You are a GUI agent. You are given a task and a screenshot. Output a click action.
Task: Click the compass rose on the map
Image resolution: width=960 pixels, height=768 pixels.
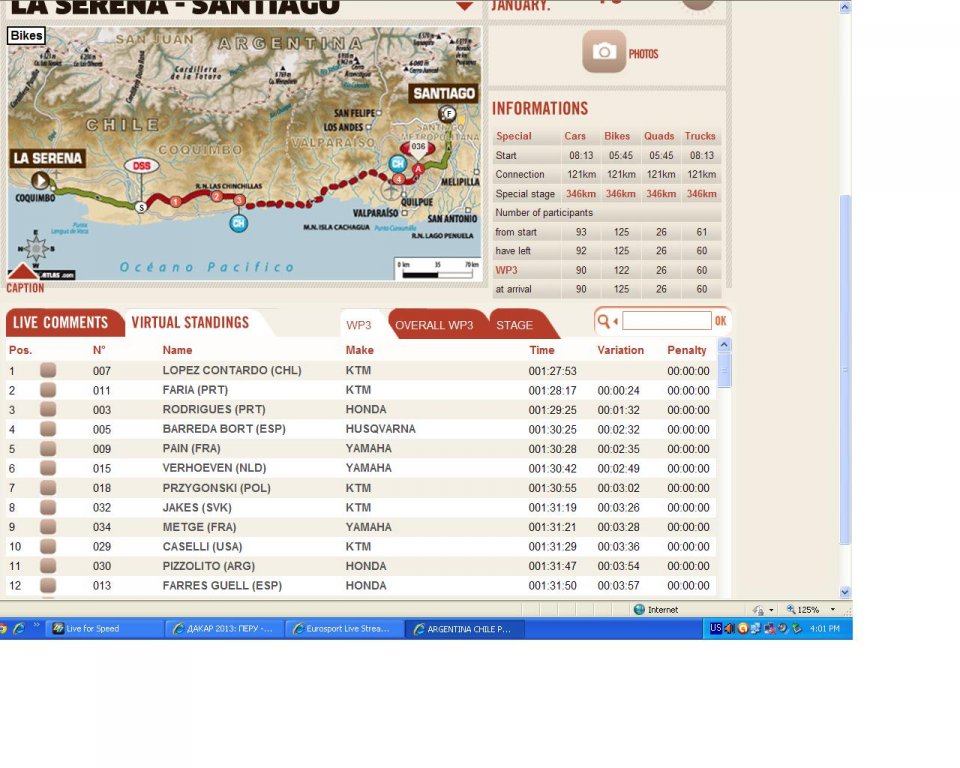point(36,249)
